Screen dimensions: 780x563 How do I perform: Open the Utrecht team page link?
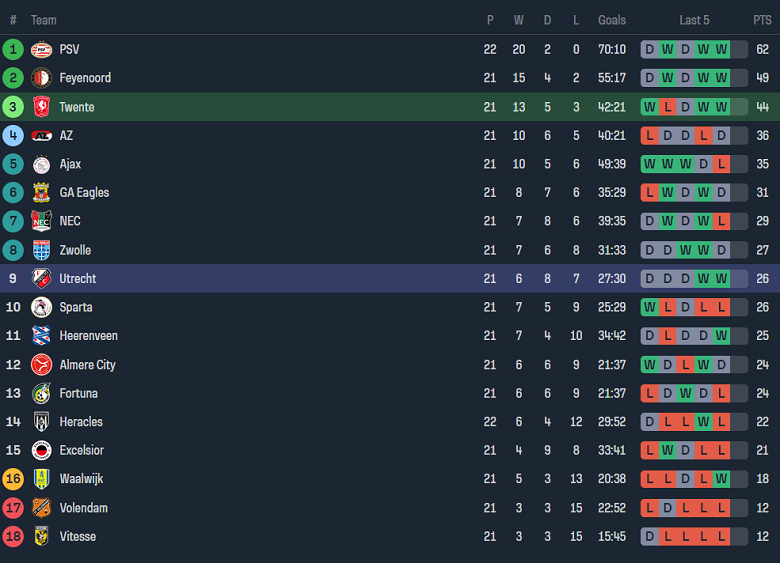tap(77, 279)
